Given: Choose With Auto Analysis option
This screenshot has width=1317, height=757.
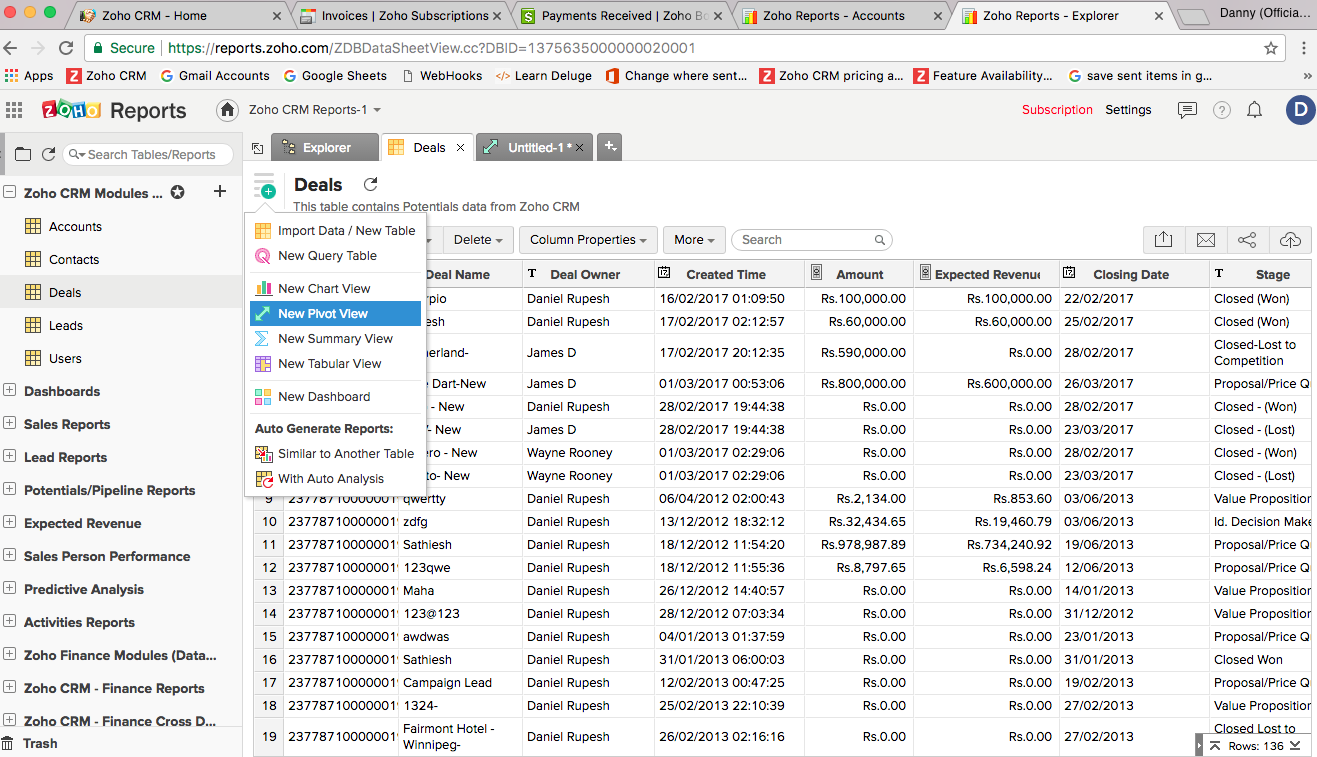Looking at the screenshot, I should [335, 479].
